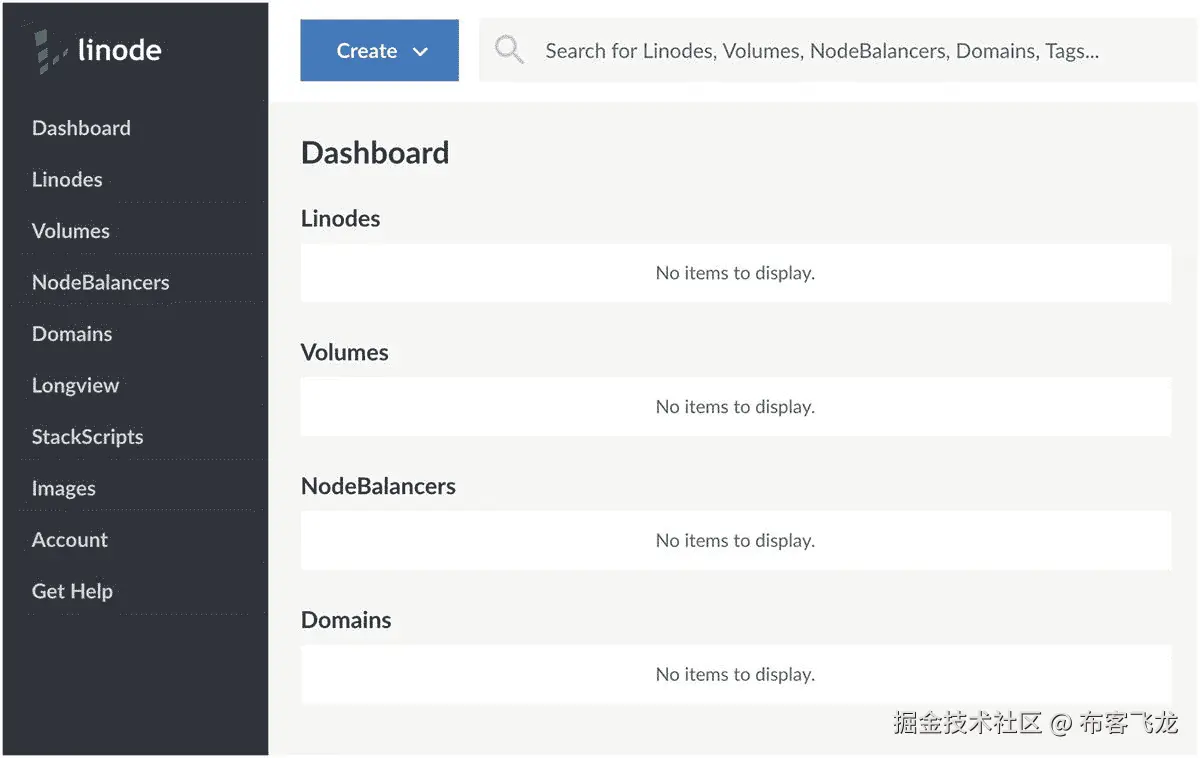Select Volumes in the sidebar
Image resolution: width=1200 pixels, height=758 pixels.
point(71,231)
